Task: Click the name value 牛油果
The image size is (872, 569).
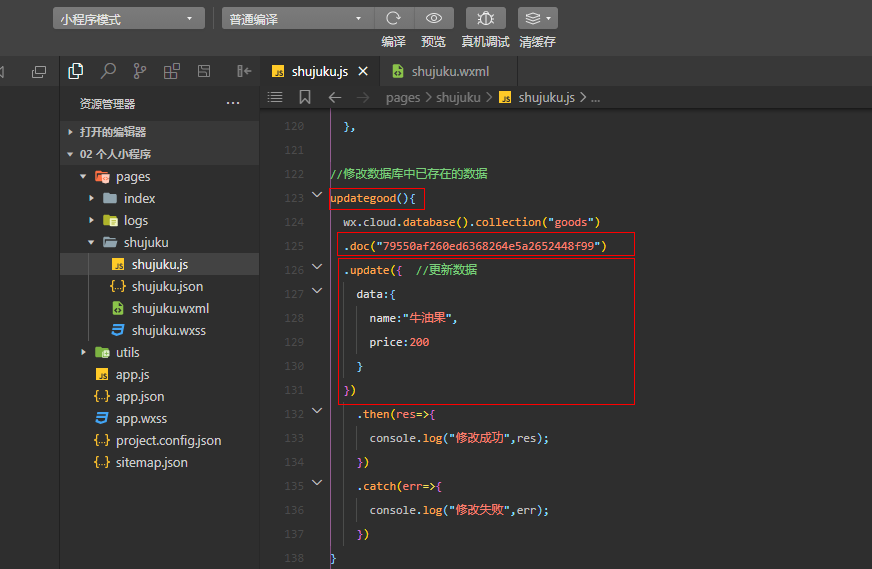Action: click(x=427, y=318)
